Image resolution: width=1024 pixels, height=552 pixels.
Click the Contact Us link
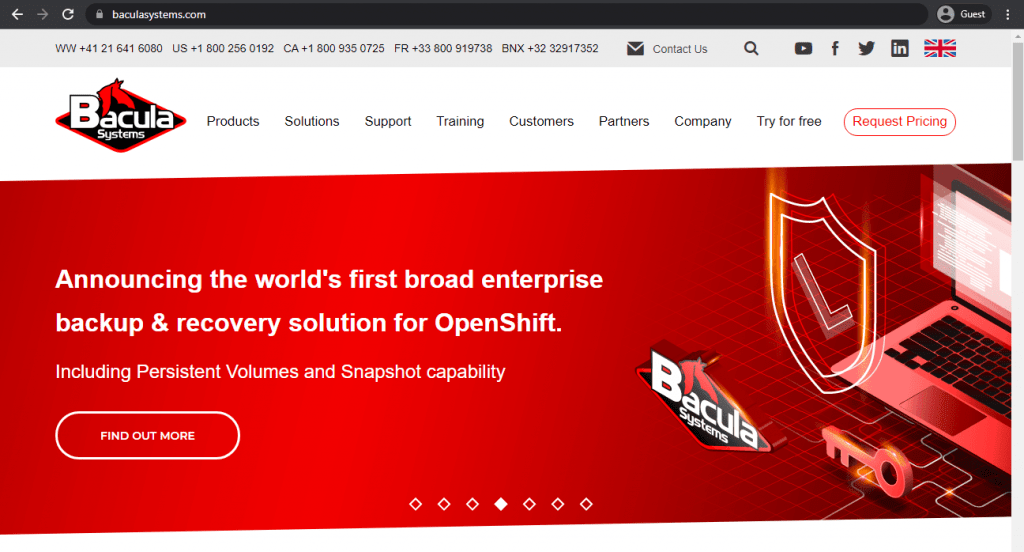click(680, 49)
